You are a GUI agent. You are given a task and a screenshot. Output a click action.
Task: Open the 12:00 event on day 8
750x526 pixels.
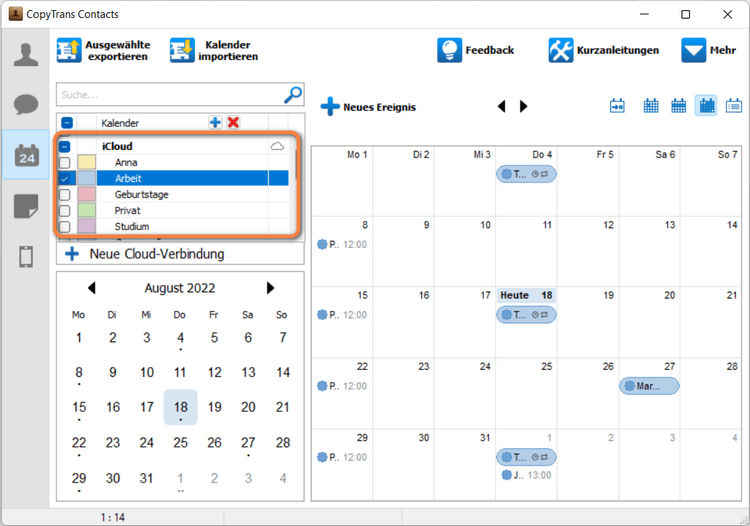coord(342,244)
